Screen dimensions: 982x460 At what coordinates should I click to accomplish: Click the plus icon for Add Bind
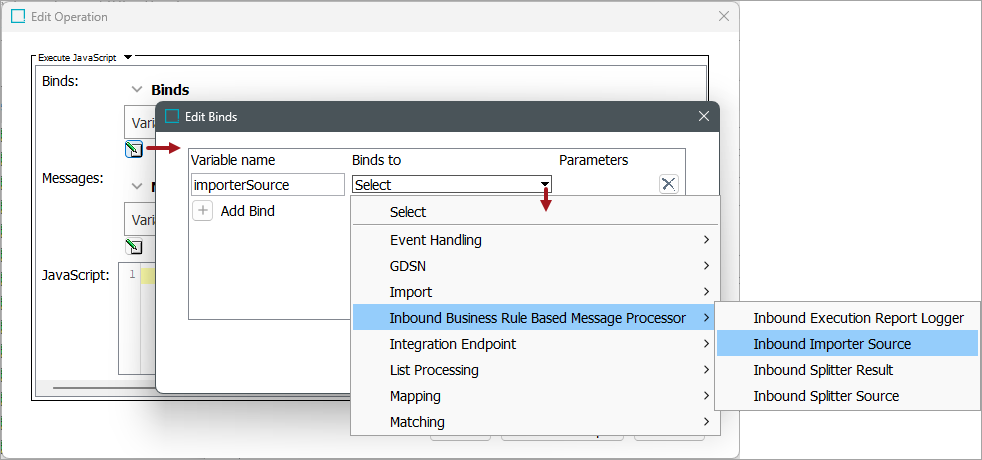(202, 211)
